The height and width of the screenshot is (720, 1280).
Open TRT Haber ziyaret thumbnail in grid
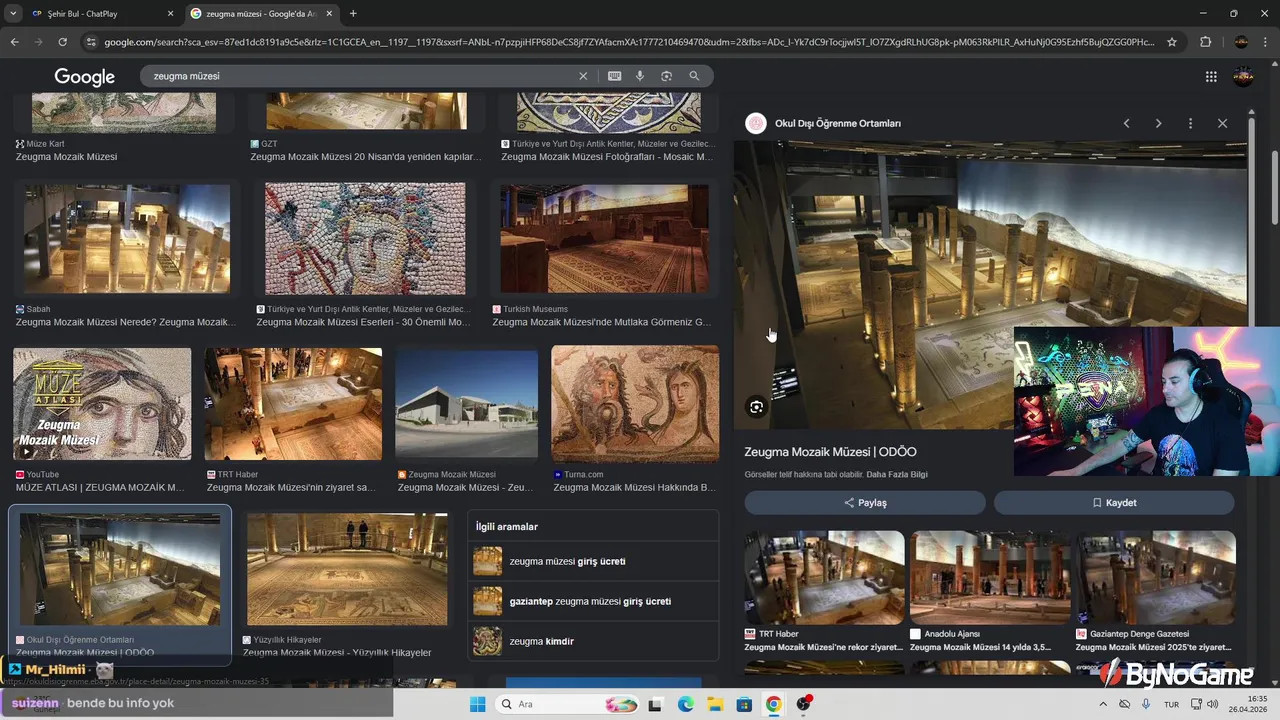(293, 404)
